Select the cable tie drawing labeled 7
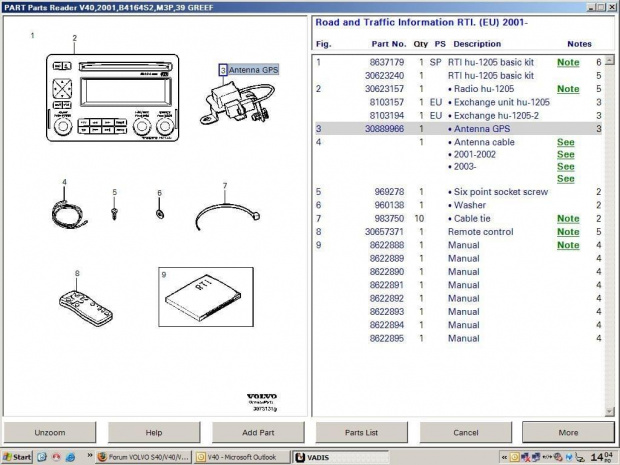The height and width of the screenshot is (465, 620). pos(228,216)
